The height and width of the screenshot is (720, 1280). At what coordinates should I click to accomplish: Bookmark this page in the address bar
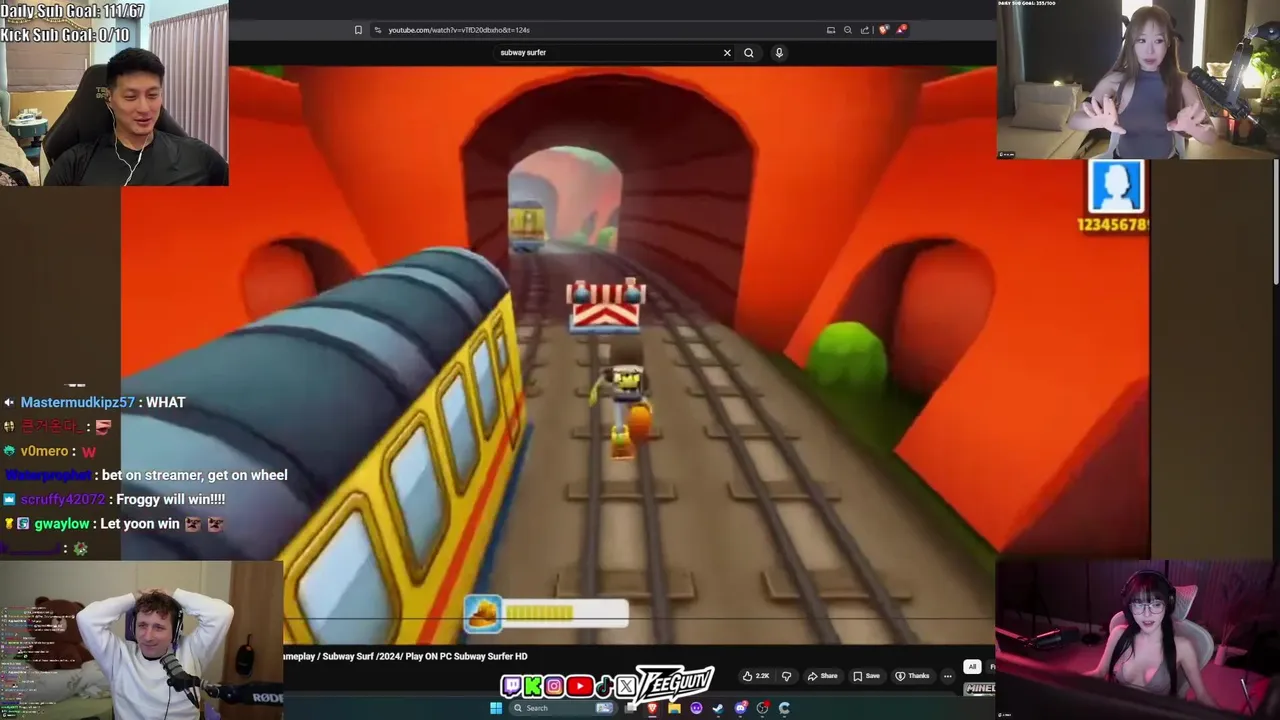click(358, 30)
